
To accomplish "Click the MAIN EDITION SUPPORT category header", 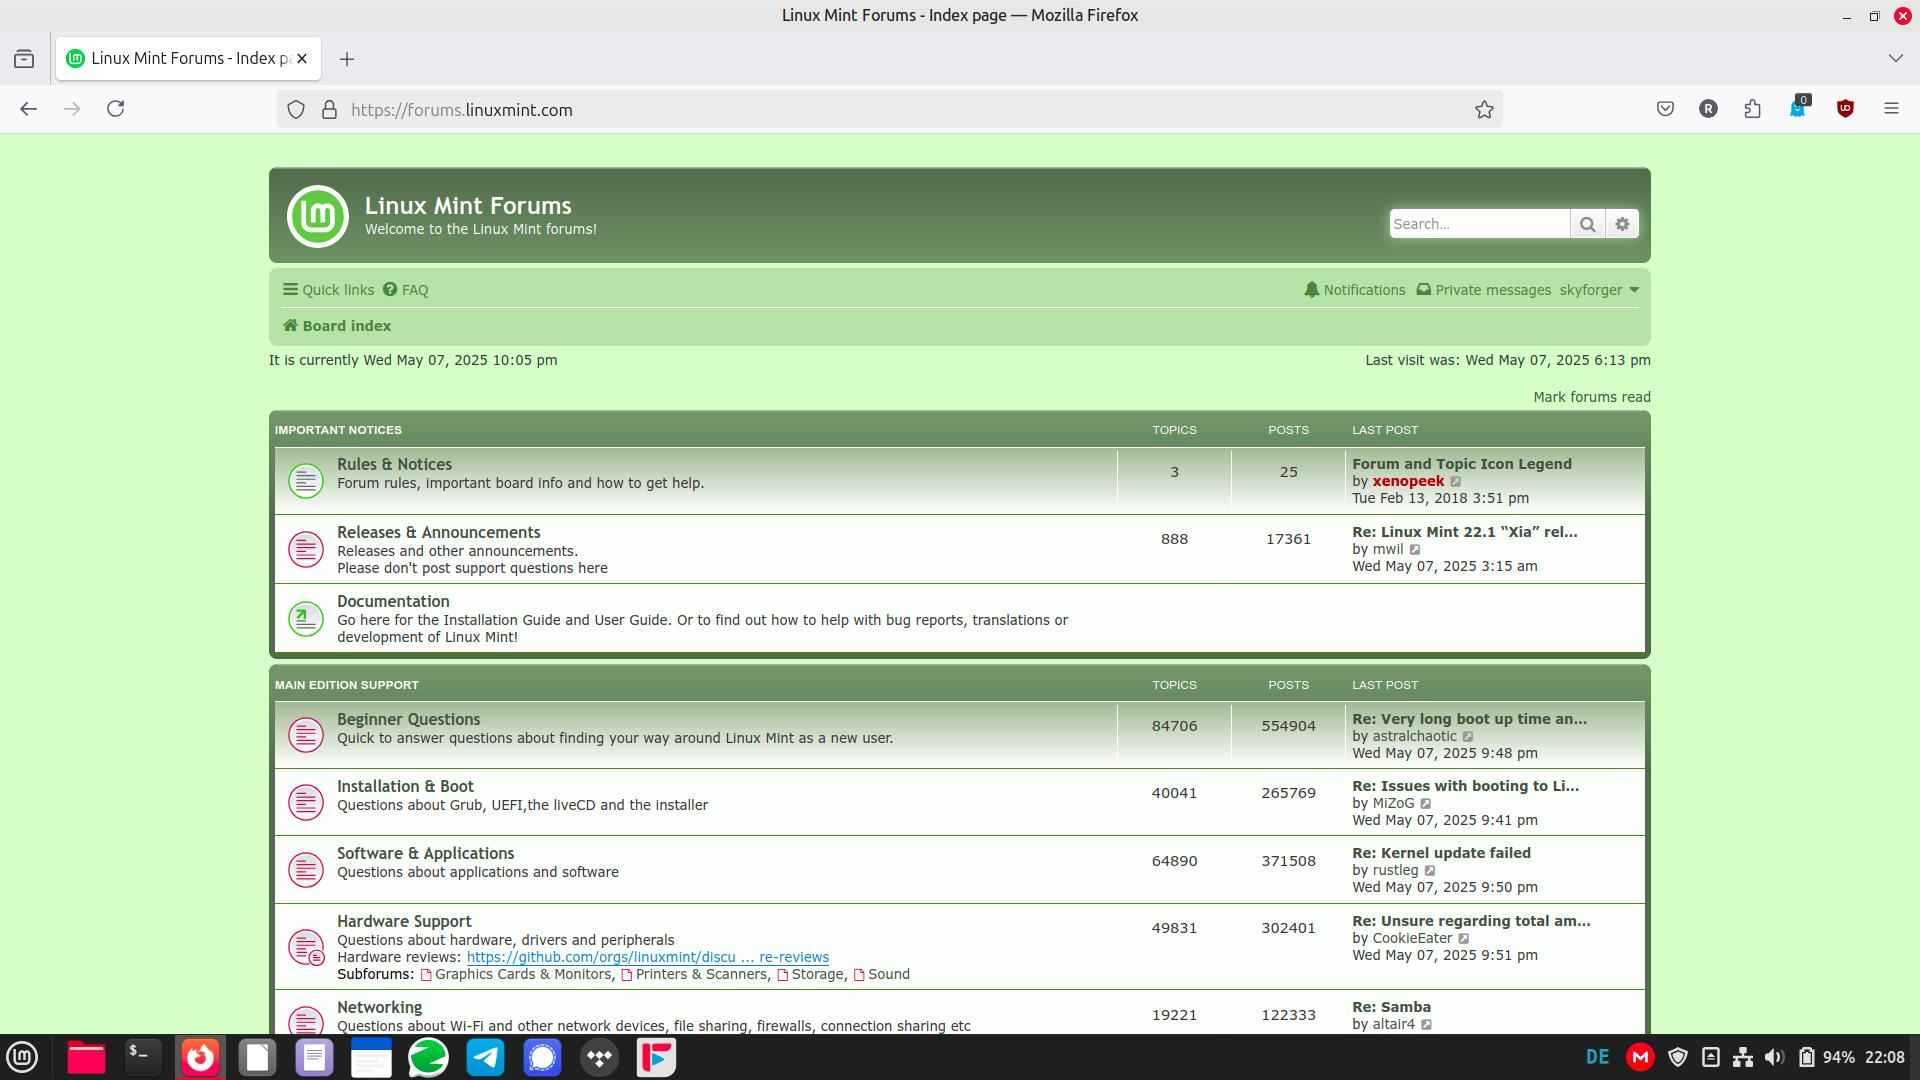I will point(346,685).
